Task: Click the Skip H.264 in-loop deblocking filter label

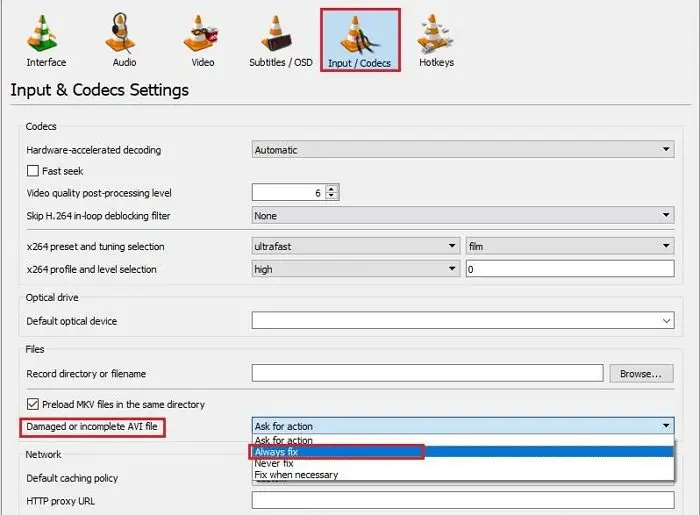Action: coord(98,216)
